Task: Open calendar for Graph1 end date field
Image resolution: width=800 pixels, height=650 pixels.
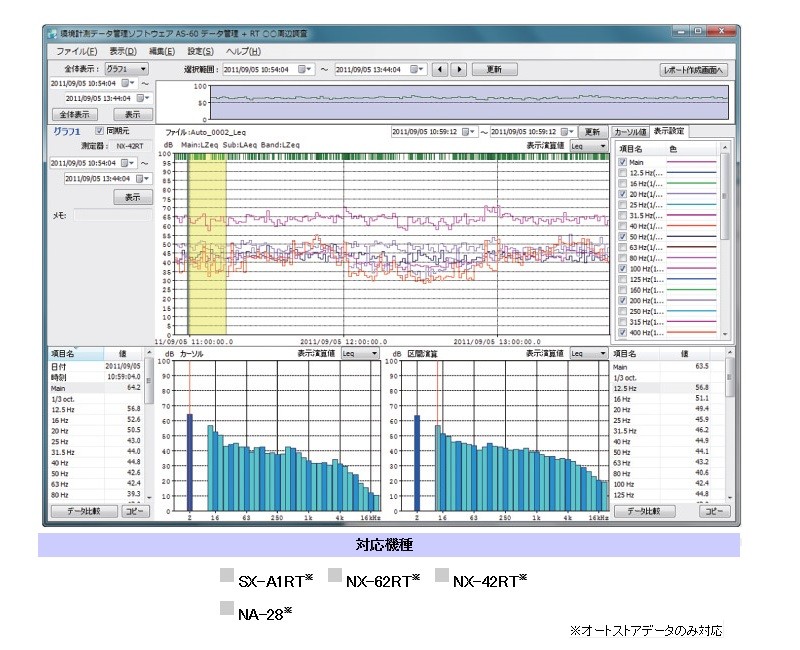Action: tap(143, 179)
